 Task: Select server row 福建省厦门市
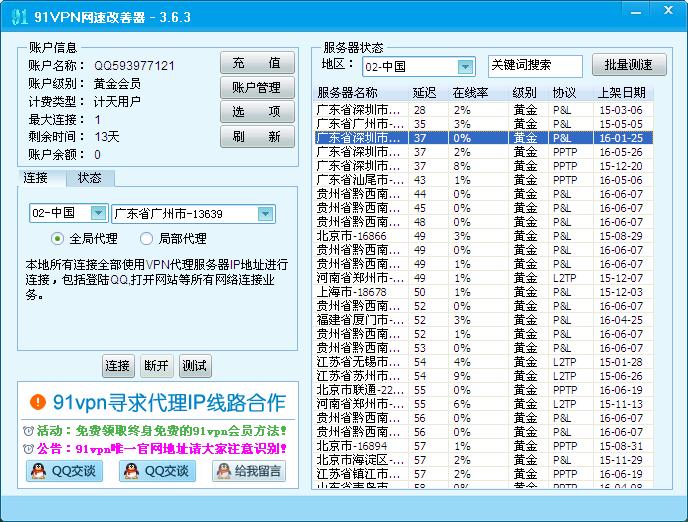[x=484, y=320]
